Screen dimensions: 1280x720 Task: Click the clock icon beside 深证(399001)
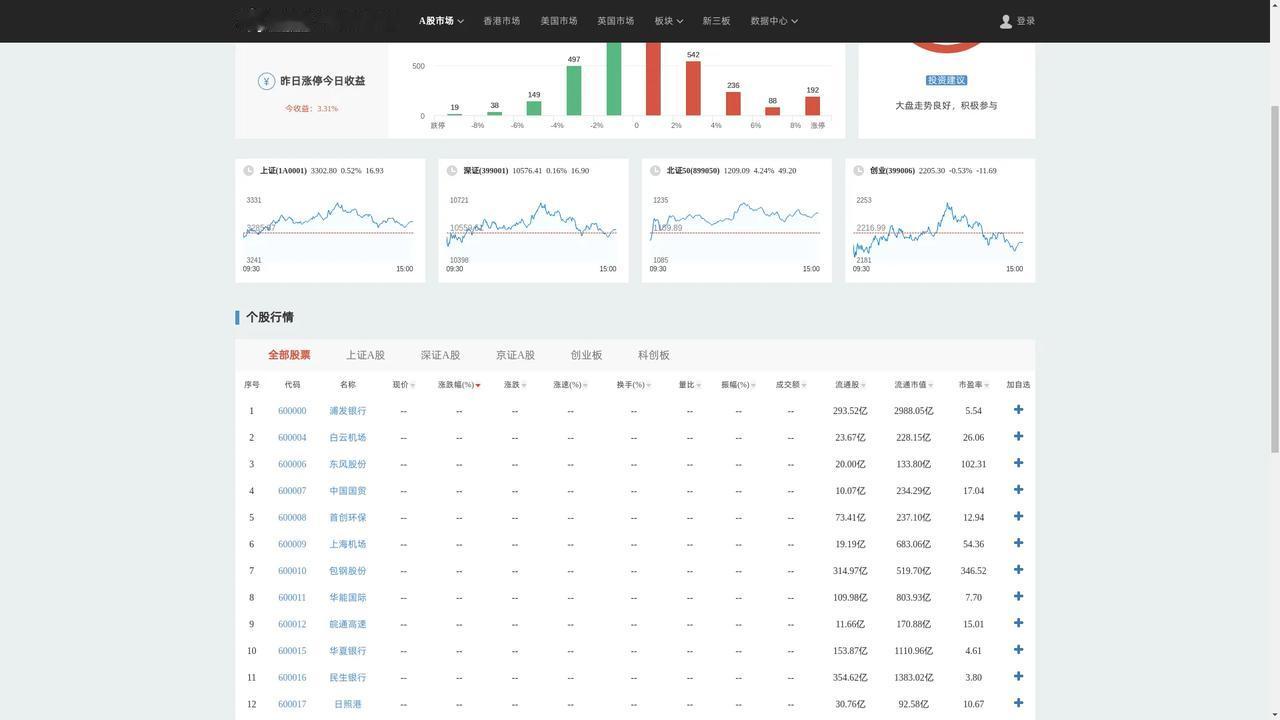click(x=452, y=171)
